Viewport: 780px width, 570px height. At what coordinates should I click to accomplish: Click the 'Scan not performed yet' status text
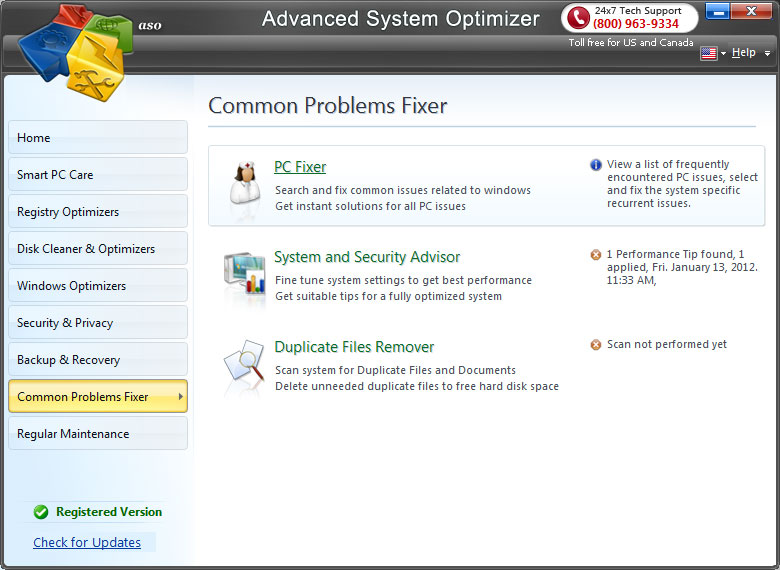(667, 344)
